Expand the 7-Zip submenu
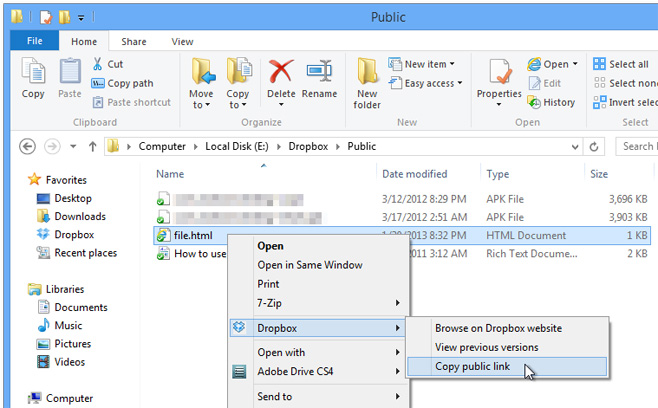658x408 pixels. (x=397, y=303)
